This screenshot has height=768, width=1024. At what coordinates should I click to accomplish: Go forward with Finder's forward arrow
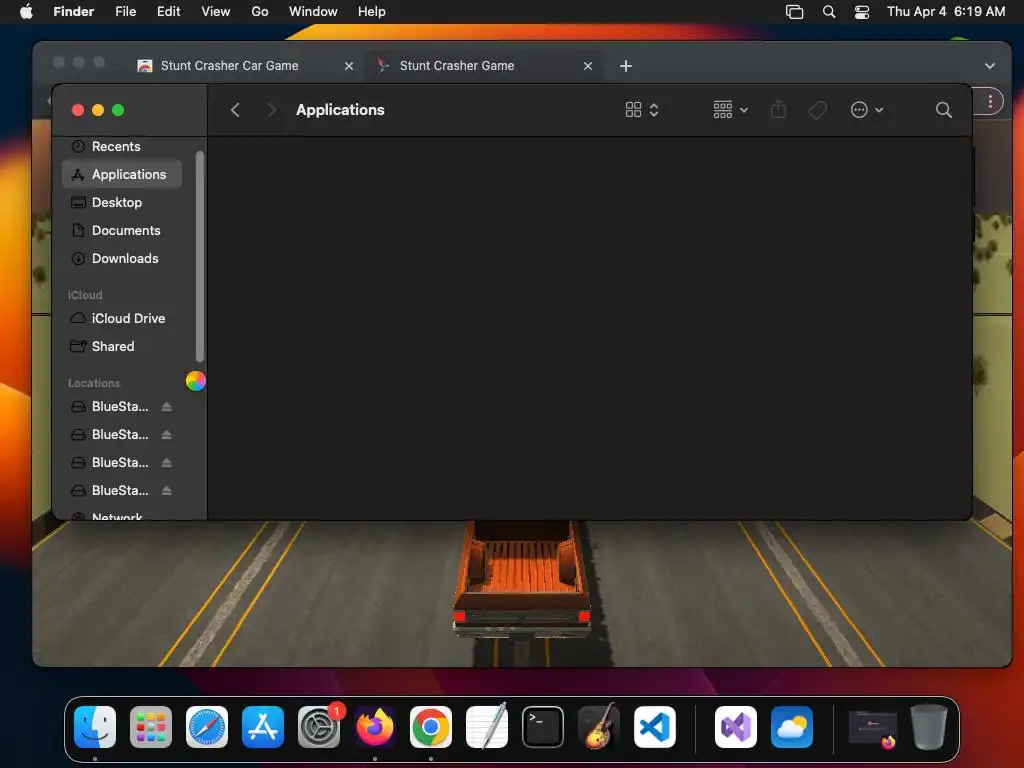(272, 110)
